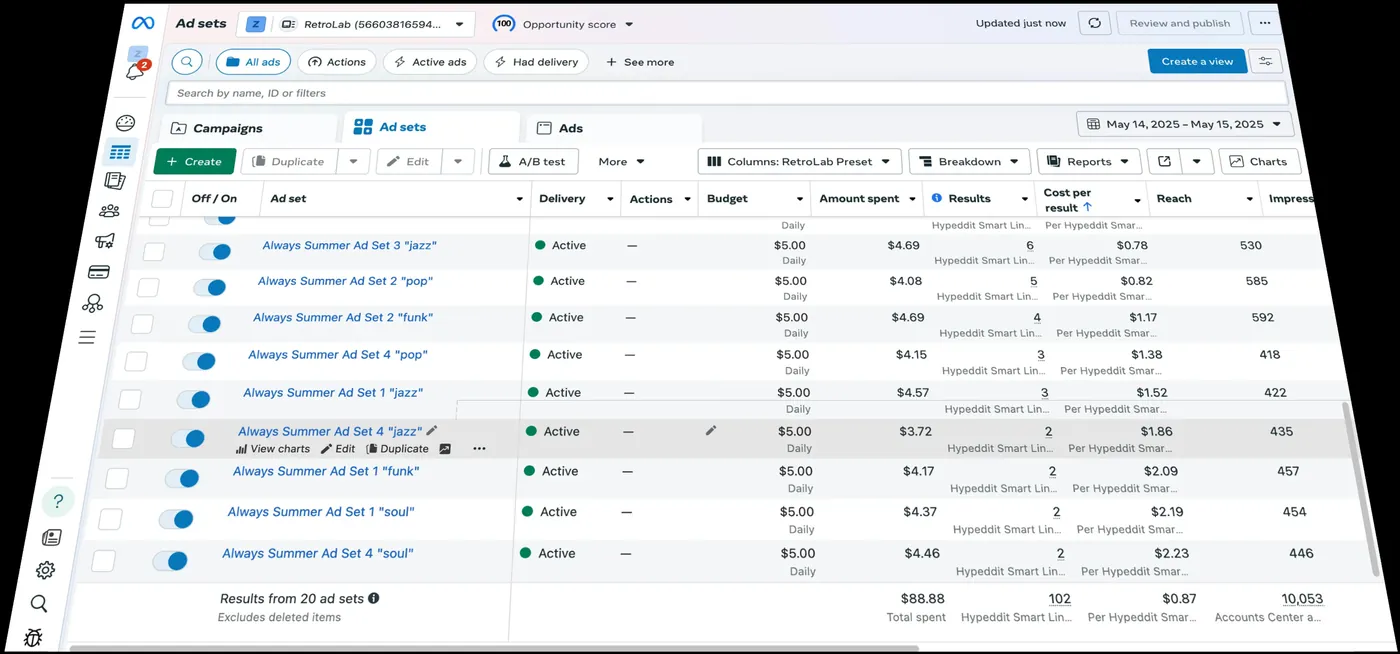Tick the select-all header checkbox
The image size is (1400, 654).
(162, 199)
